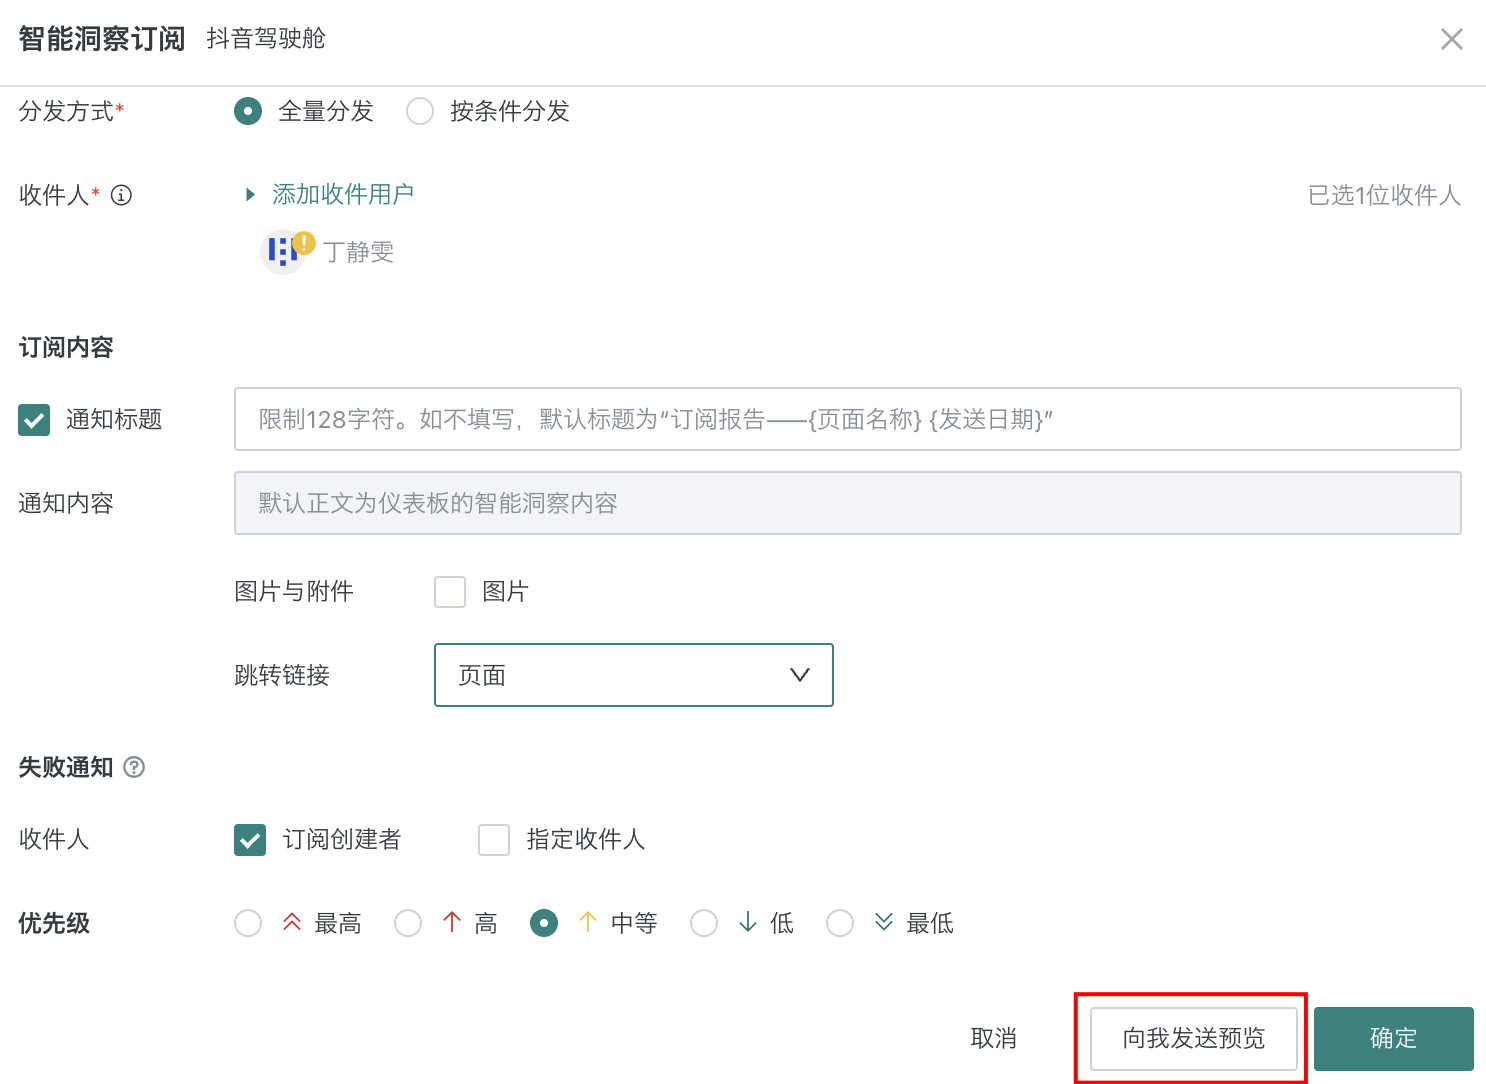The image size is (1486, 1084).
Task: Focus the notification title input field
Action: [x=847, y=419]
